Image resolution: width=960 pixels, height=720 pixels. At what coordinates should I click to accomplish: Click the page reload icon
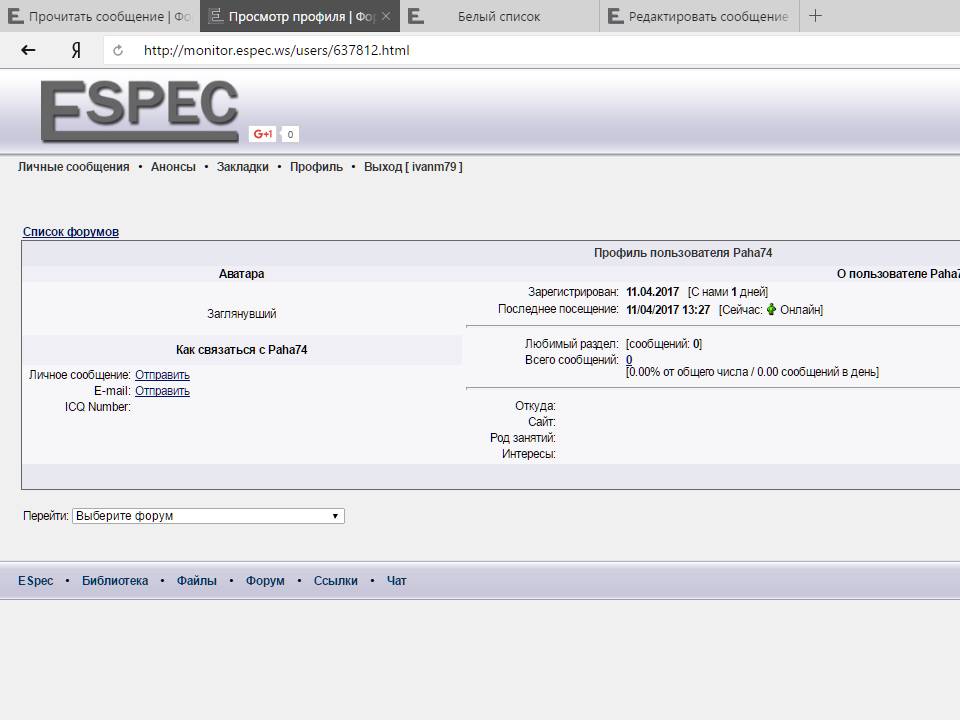118,50
